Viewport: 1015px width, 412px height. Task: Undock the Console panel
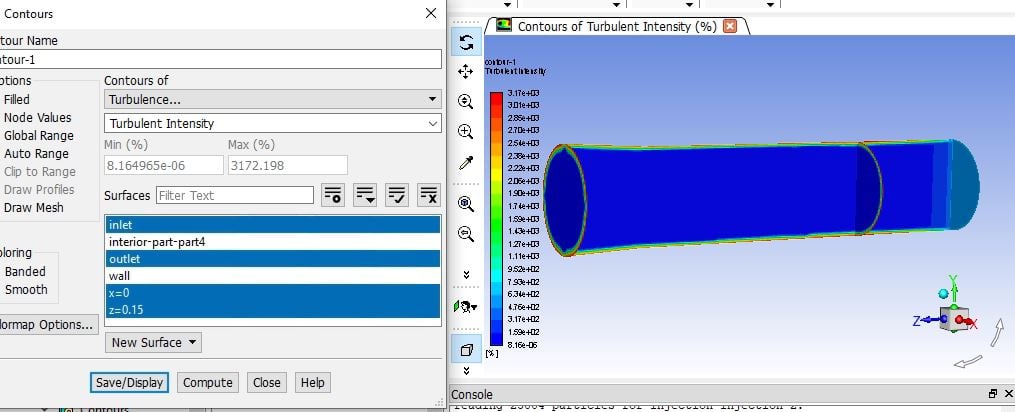[x=993, y=394]
